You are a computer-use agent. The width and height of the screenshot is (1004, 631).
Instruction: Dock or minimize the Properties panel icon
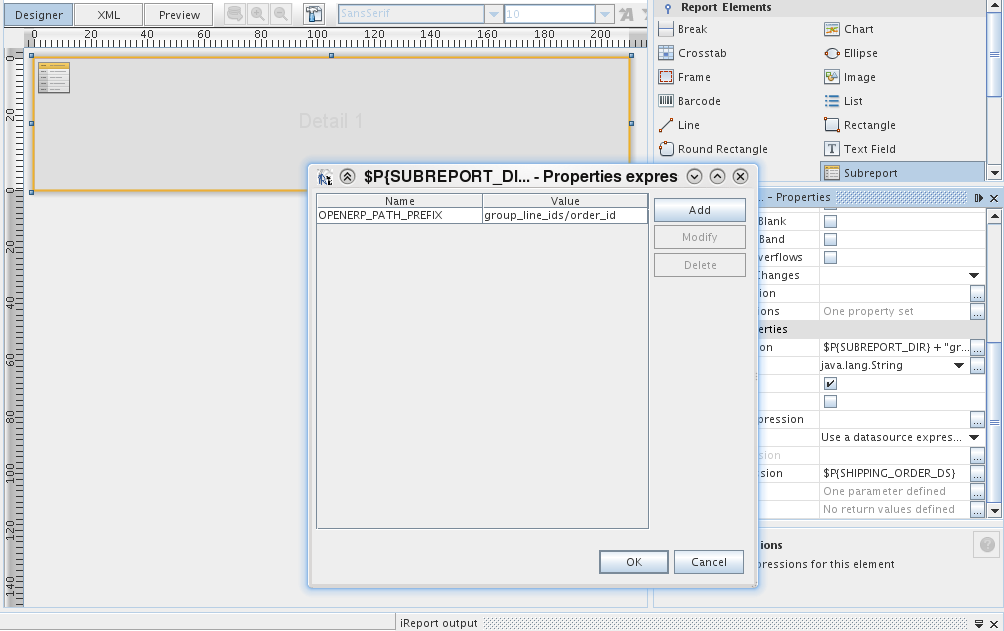(x=978, y=198)
